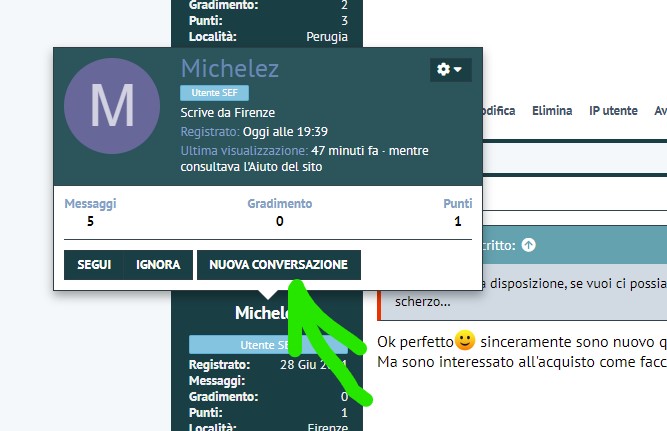The width and height of the screenshot is (667, 431).
Task: Click the IP utente post action
Action: coord(613,111)
